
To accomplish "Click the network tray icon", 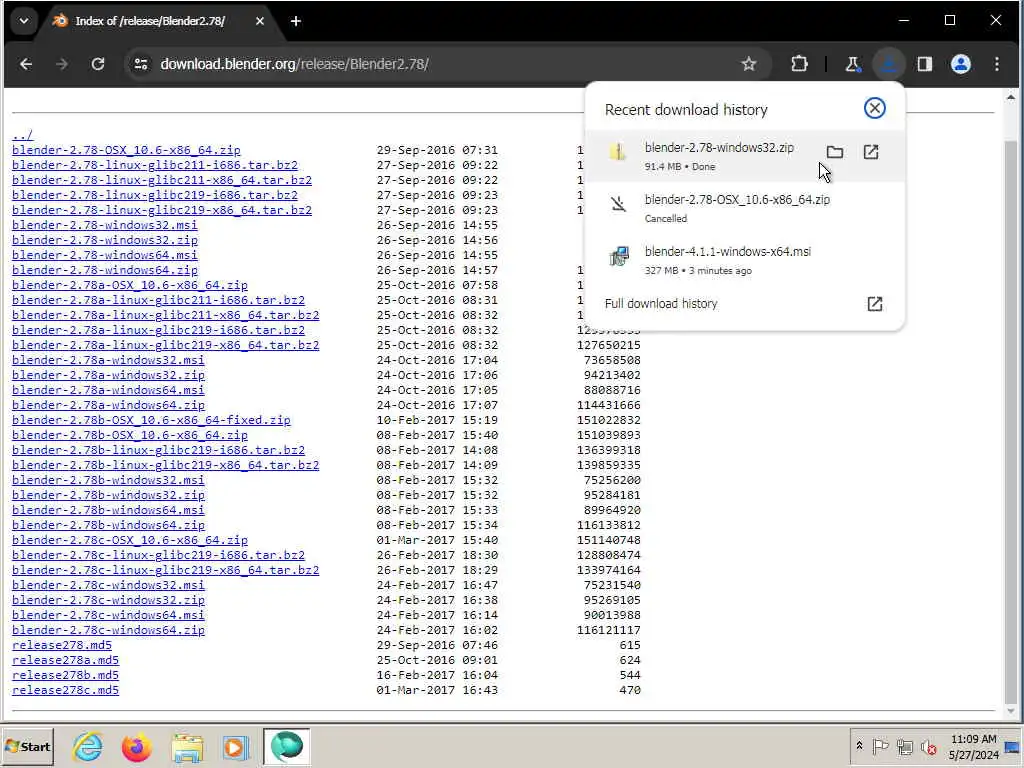I will [x=904, y=746].
